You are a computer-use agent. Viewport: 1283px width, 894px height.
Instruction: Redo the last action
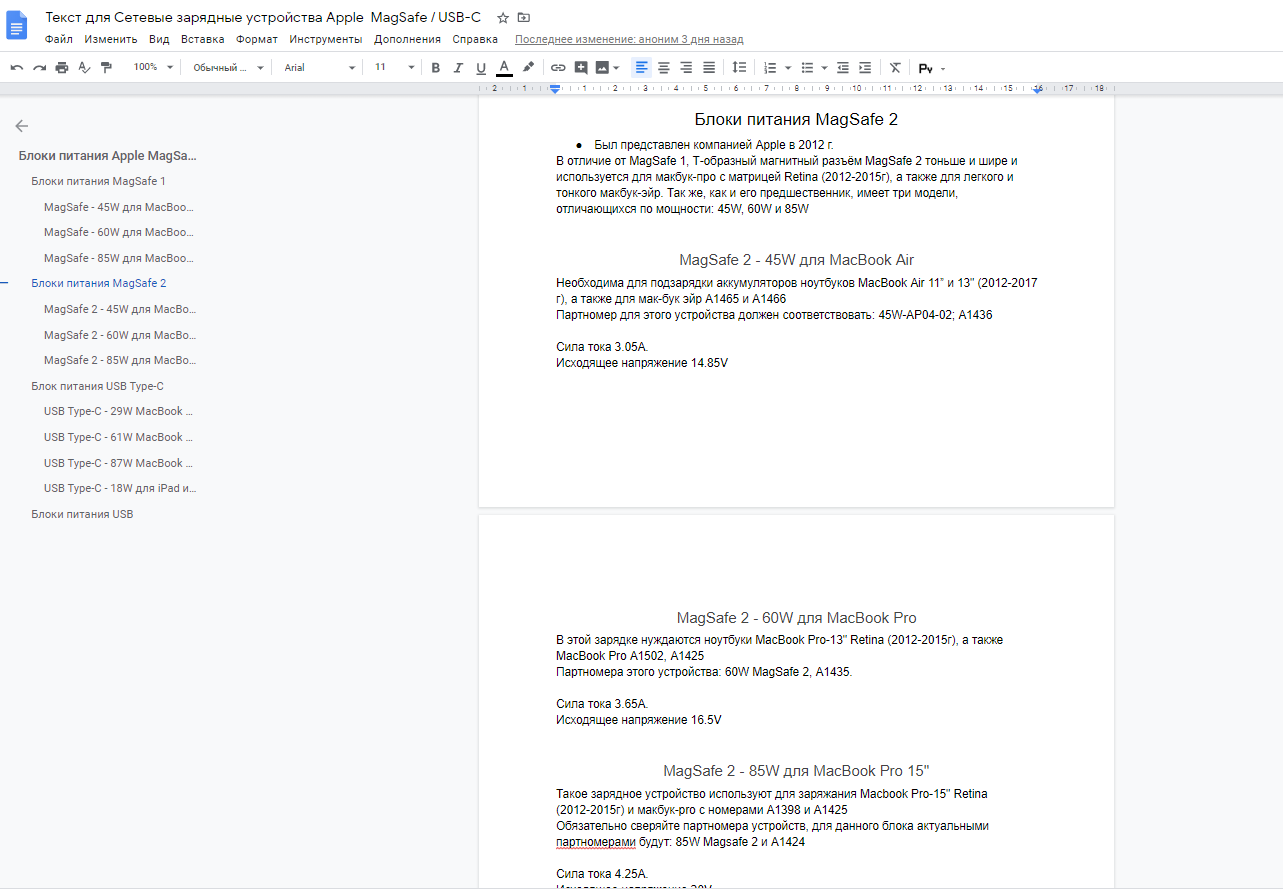(x=39, y=68)
